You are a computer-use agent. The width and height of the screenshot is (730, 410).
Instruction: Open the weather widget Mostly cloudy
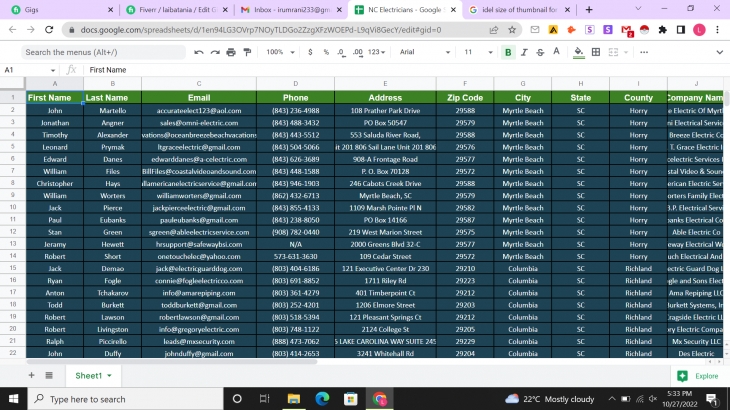(x=550, y=399)
